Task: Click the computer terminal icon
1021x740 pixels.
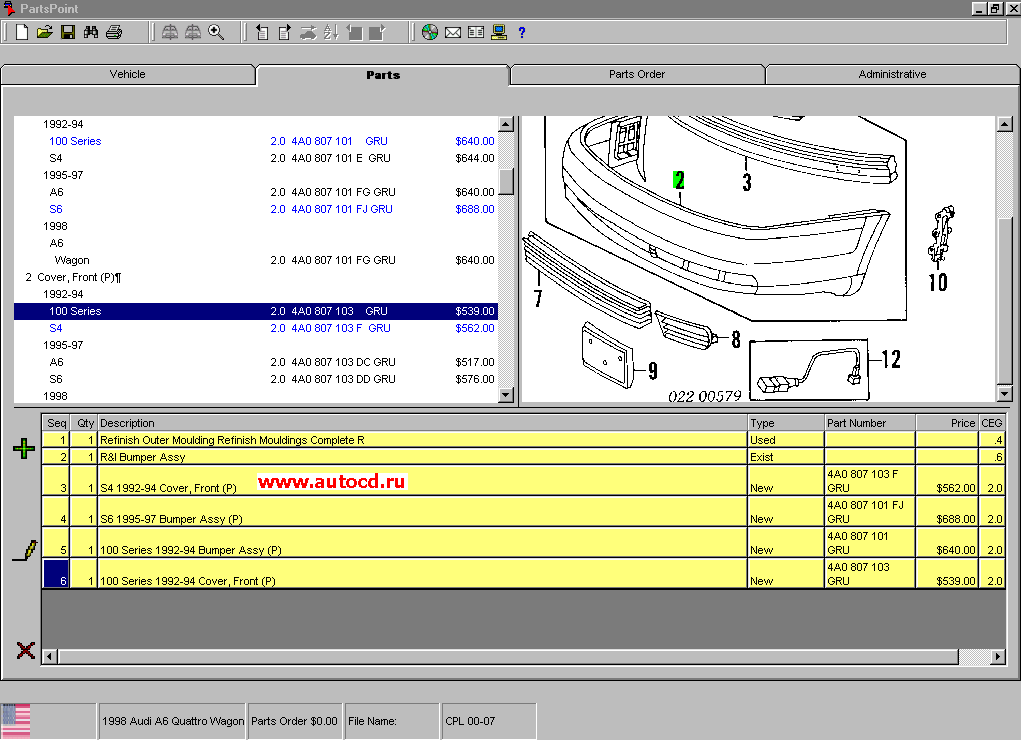Action: click(x=499, y=32)
